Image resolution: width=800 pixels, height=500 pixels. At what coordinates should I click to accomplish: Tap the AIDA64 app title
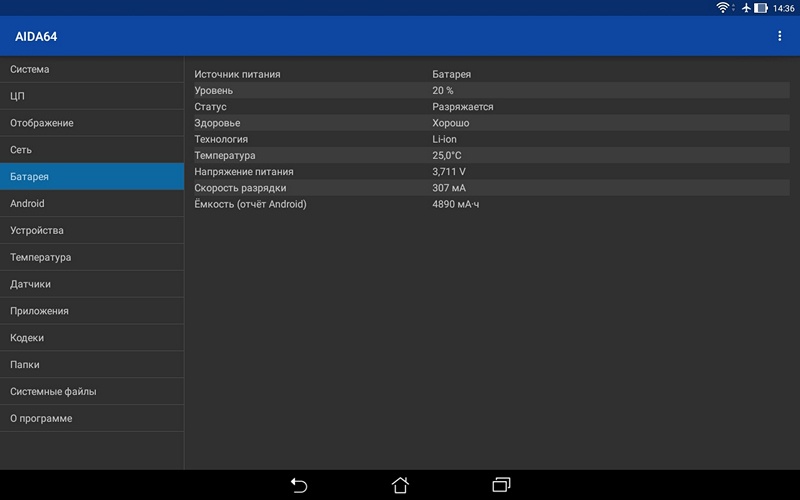pos(36,36)
